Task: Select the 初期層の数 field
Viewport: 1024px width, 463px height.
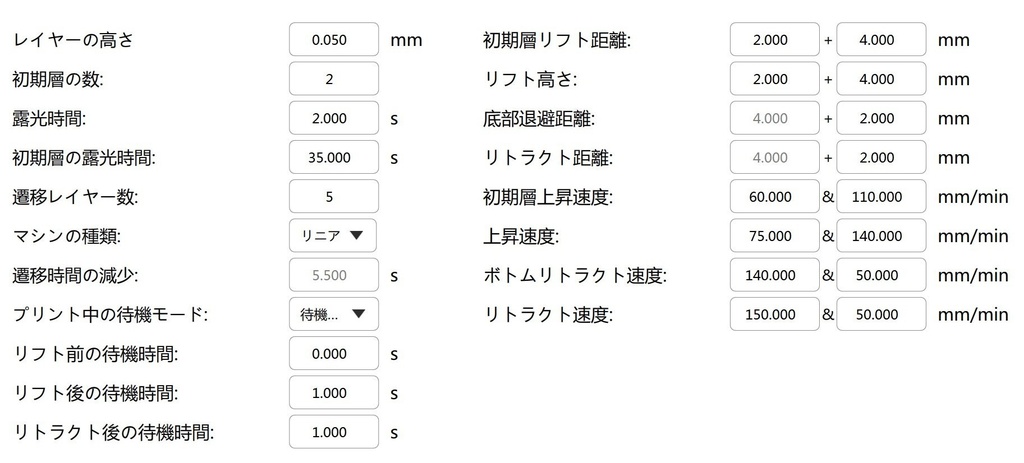Action: pos(333,79)
